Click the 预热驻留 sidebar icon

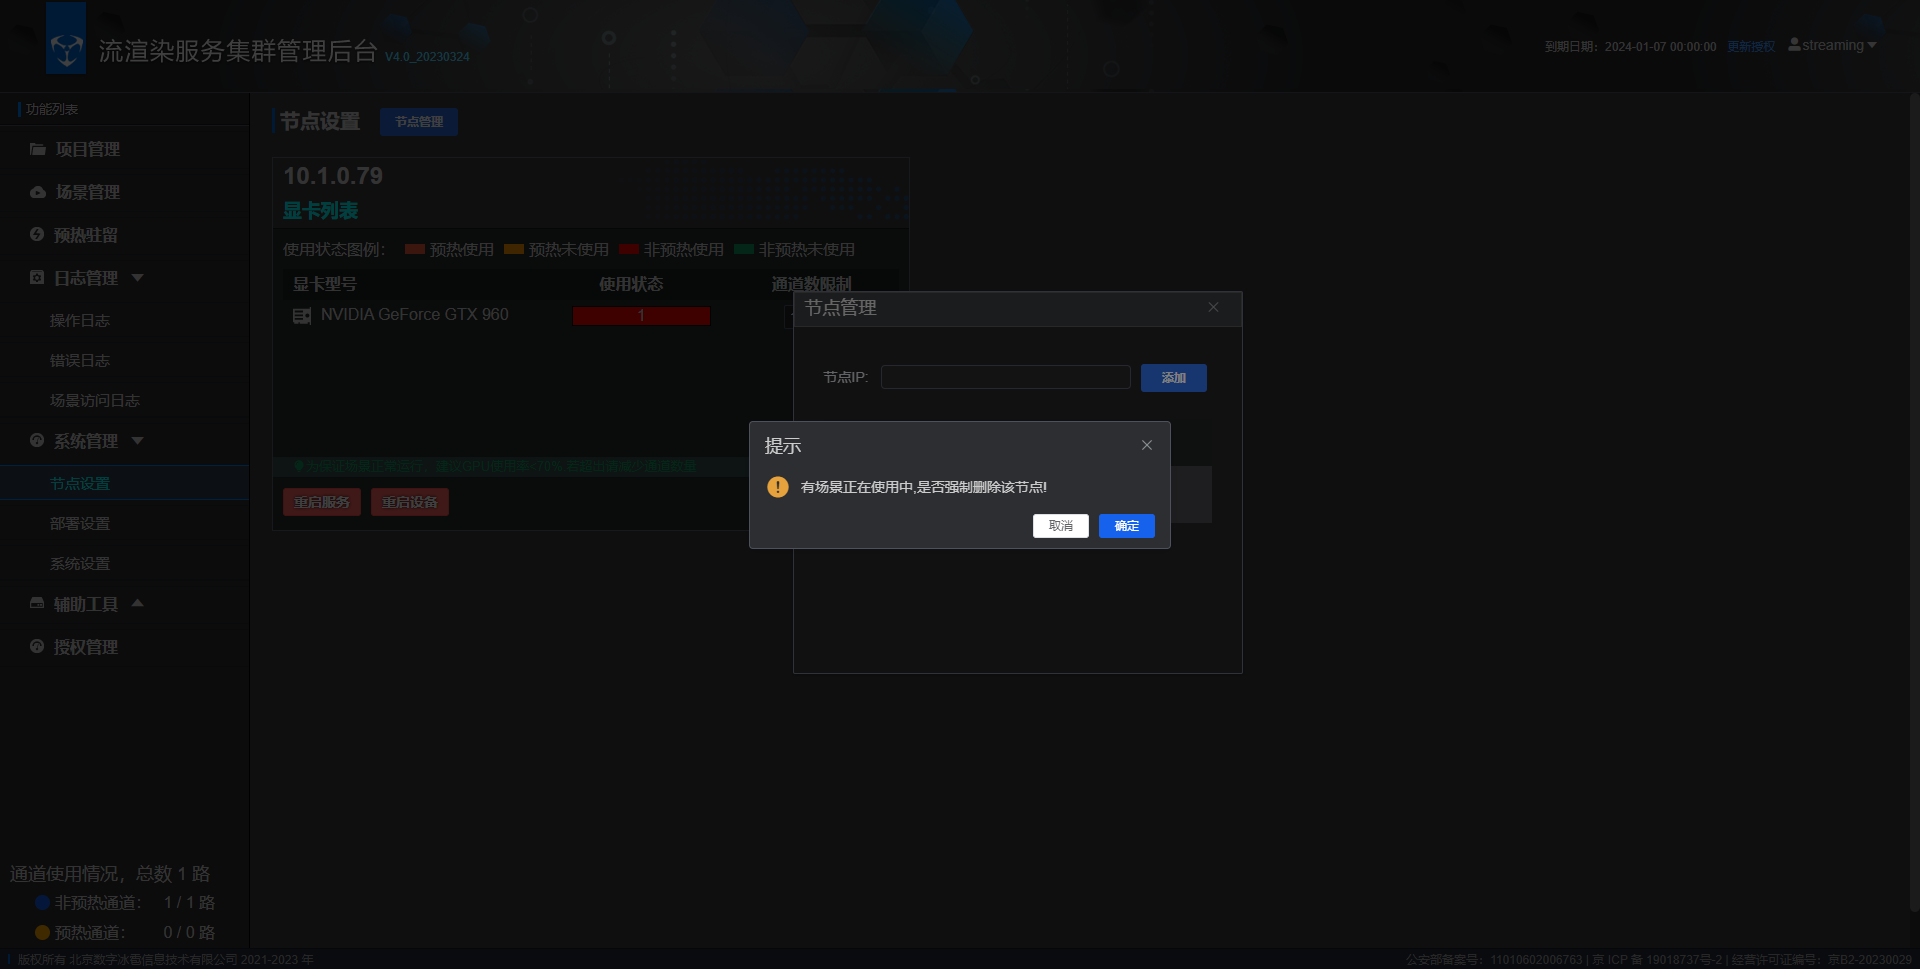pyautogui.click(x=37, y=235)
